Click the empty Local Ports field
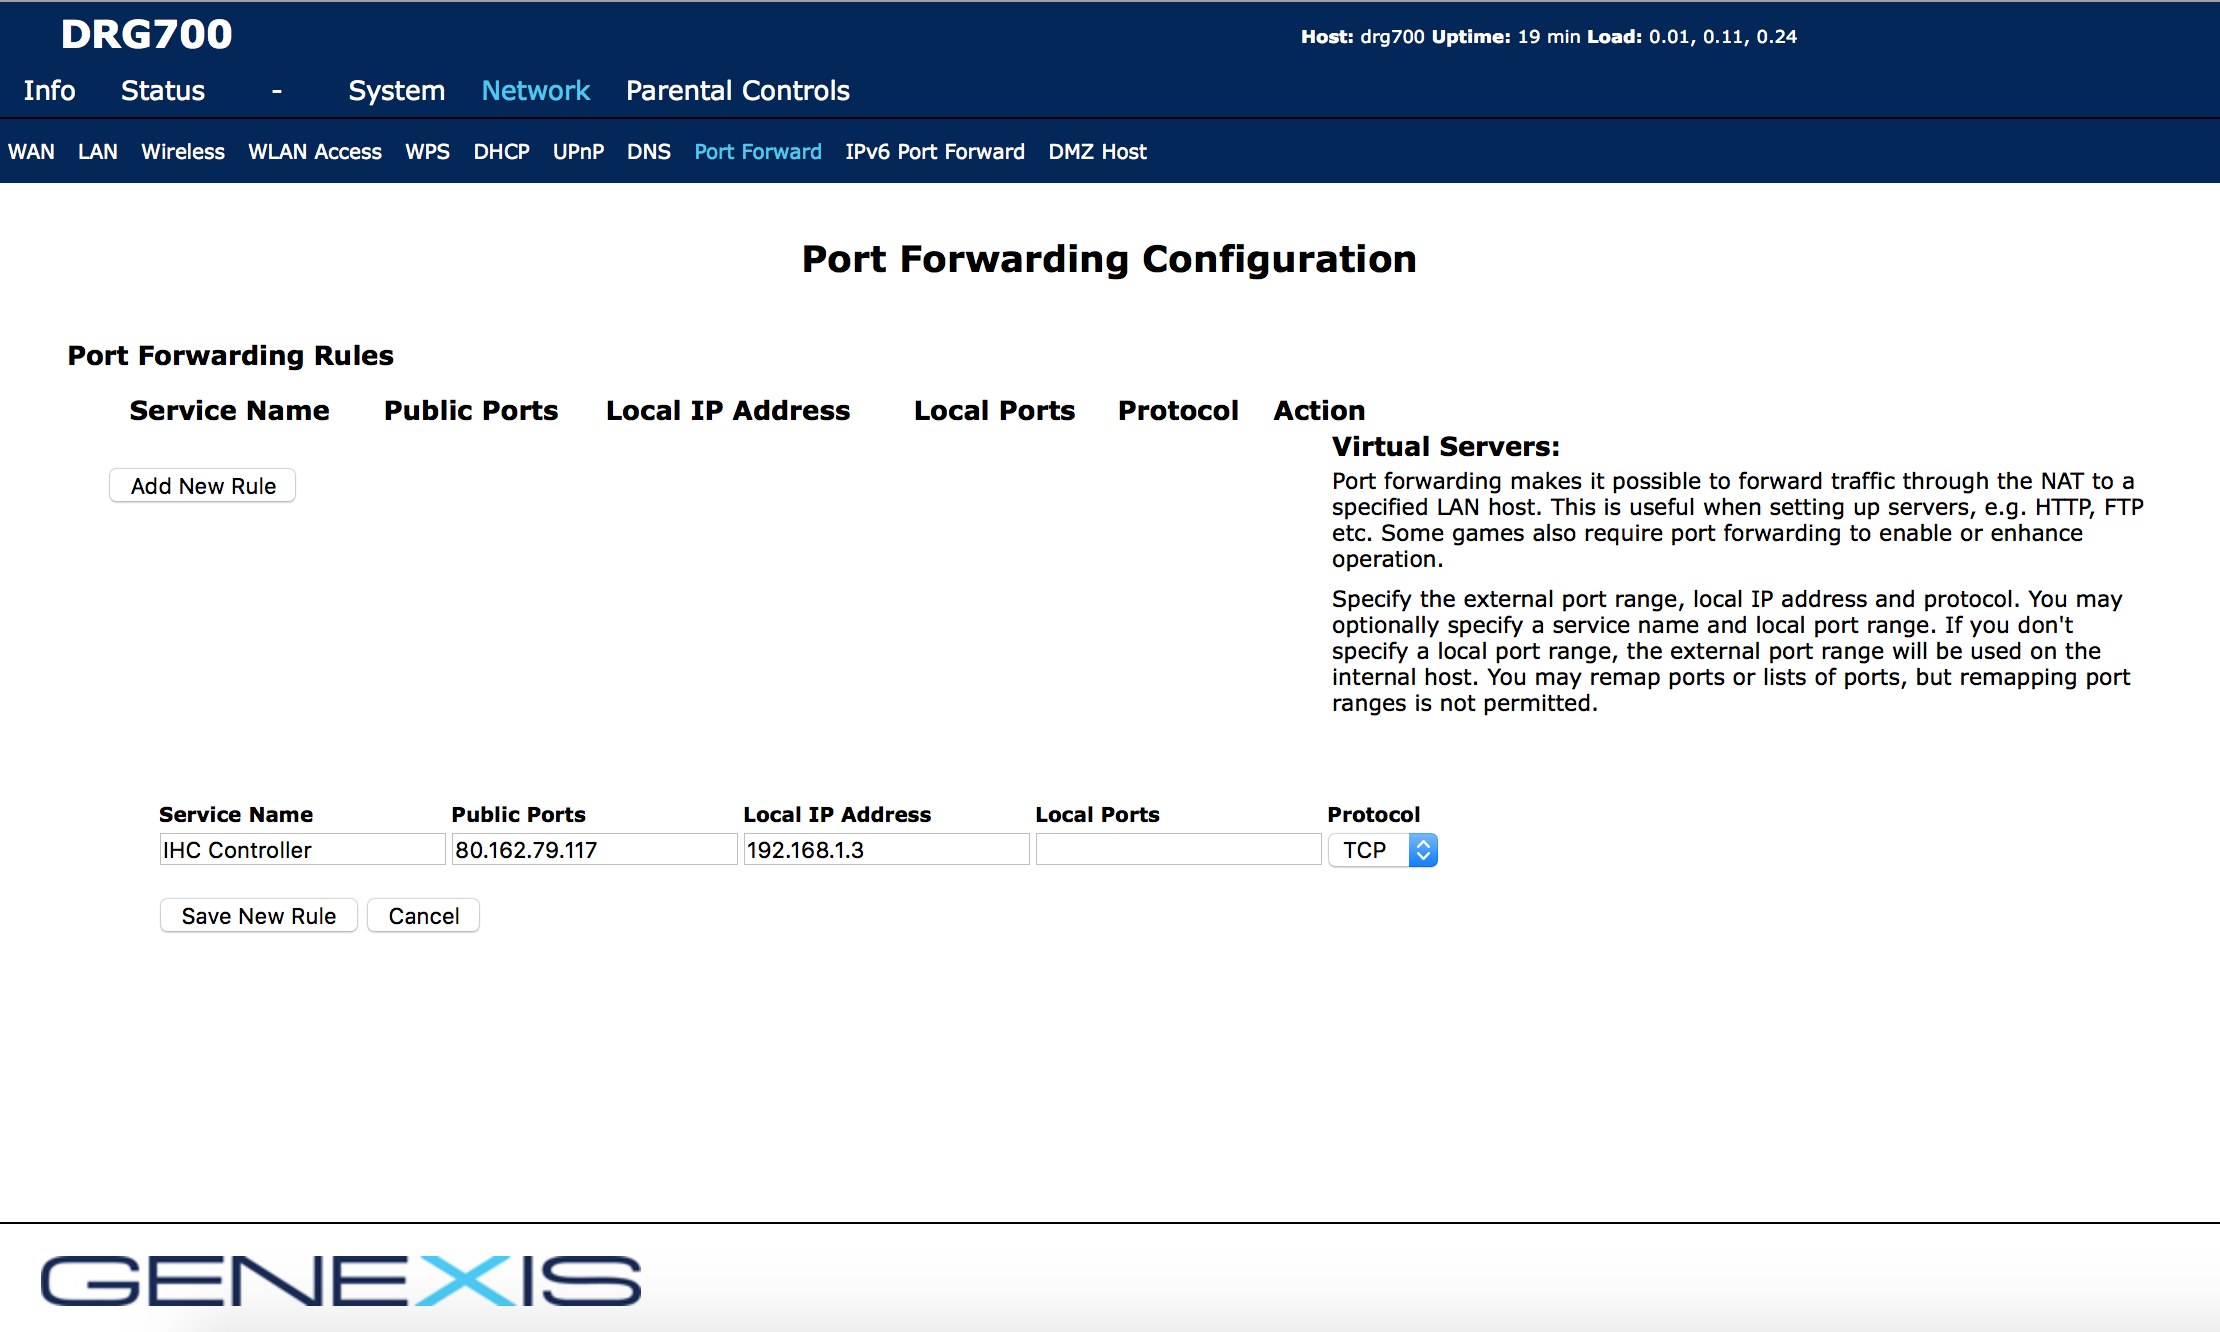Viewport: 2220px width, 1332px height. click(x=1178, y=850)
